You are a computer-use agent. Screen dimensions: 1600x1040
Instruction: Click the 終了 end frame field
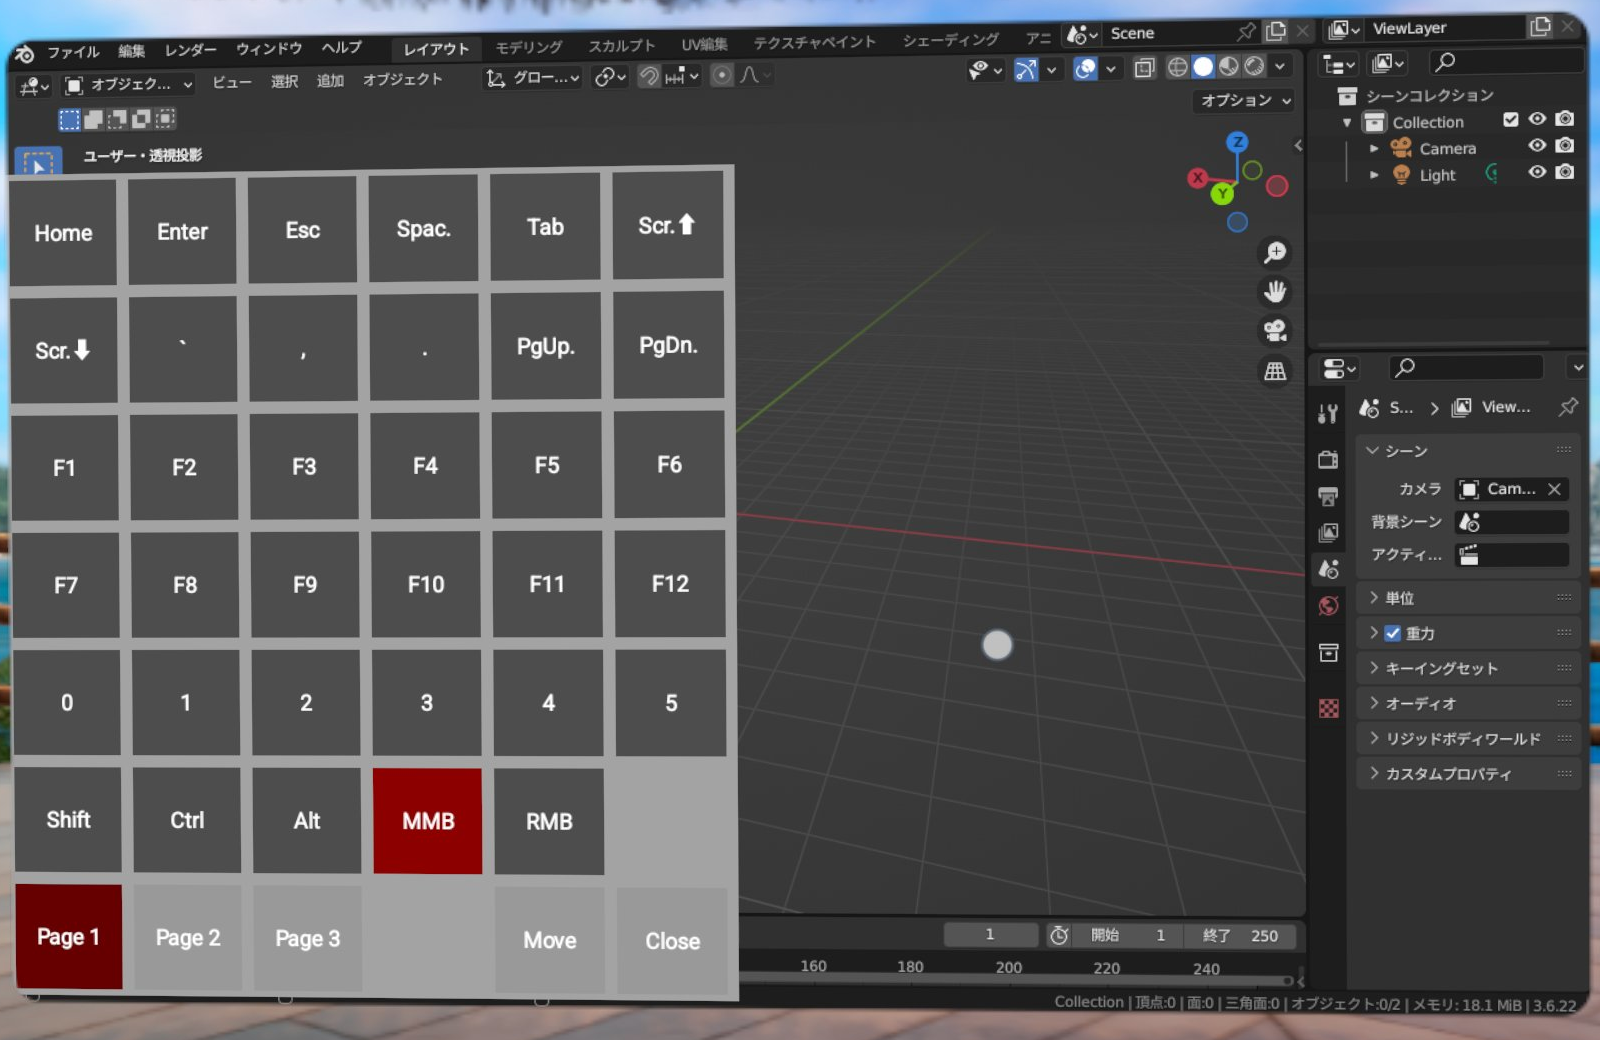(1241, 935)
